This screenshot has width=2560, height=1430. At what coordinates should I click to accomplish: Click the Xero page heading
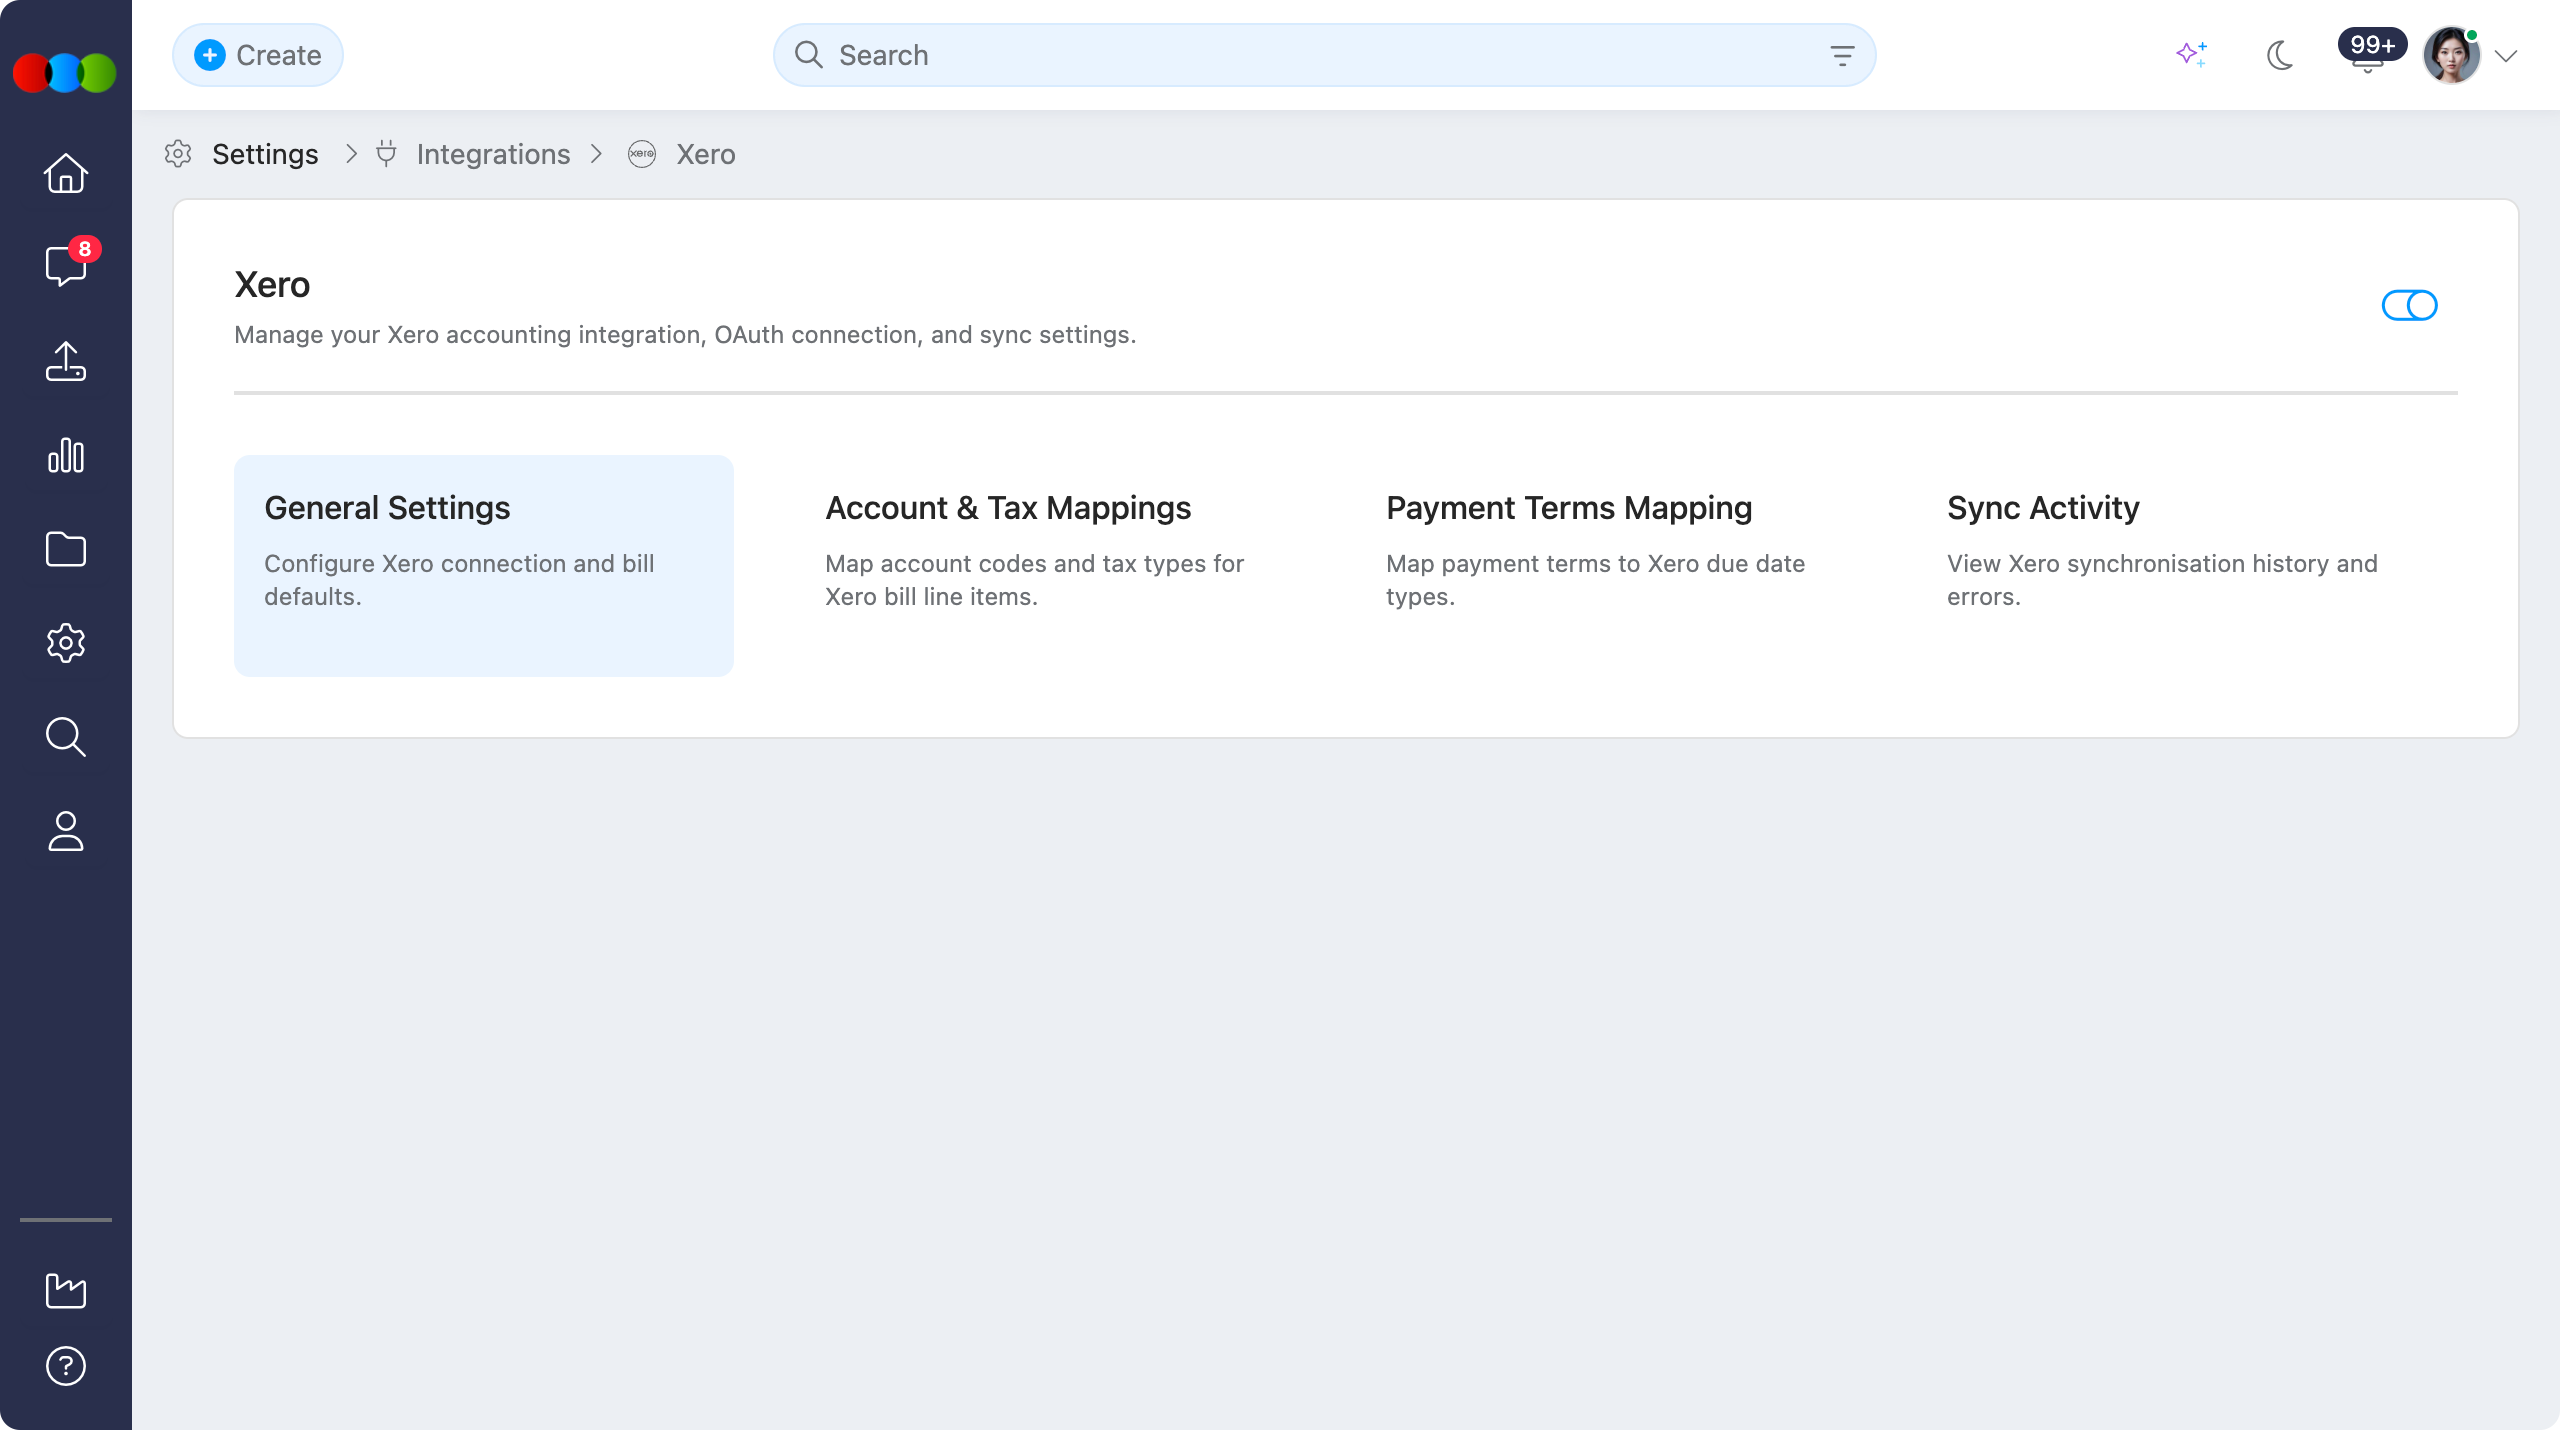[272, 285]
